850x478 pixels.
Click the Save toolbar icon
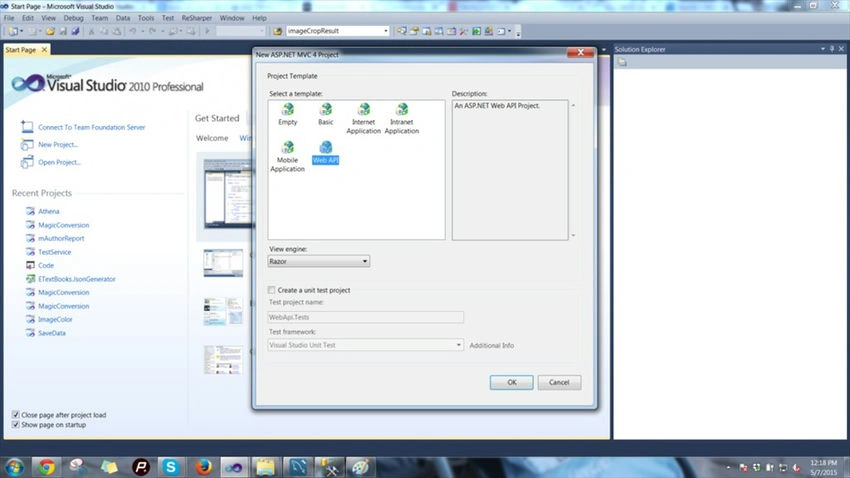63,31
